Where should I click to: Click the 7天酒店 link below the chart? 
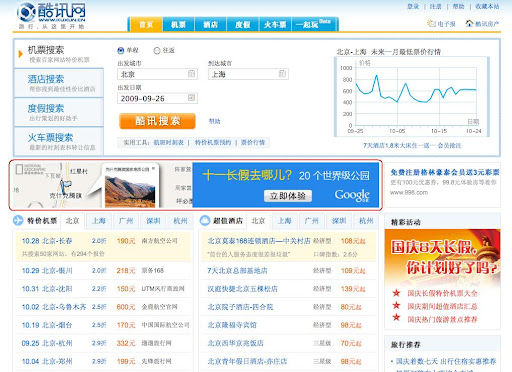[x=412, y=145]
